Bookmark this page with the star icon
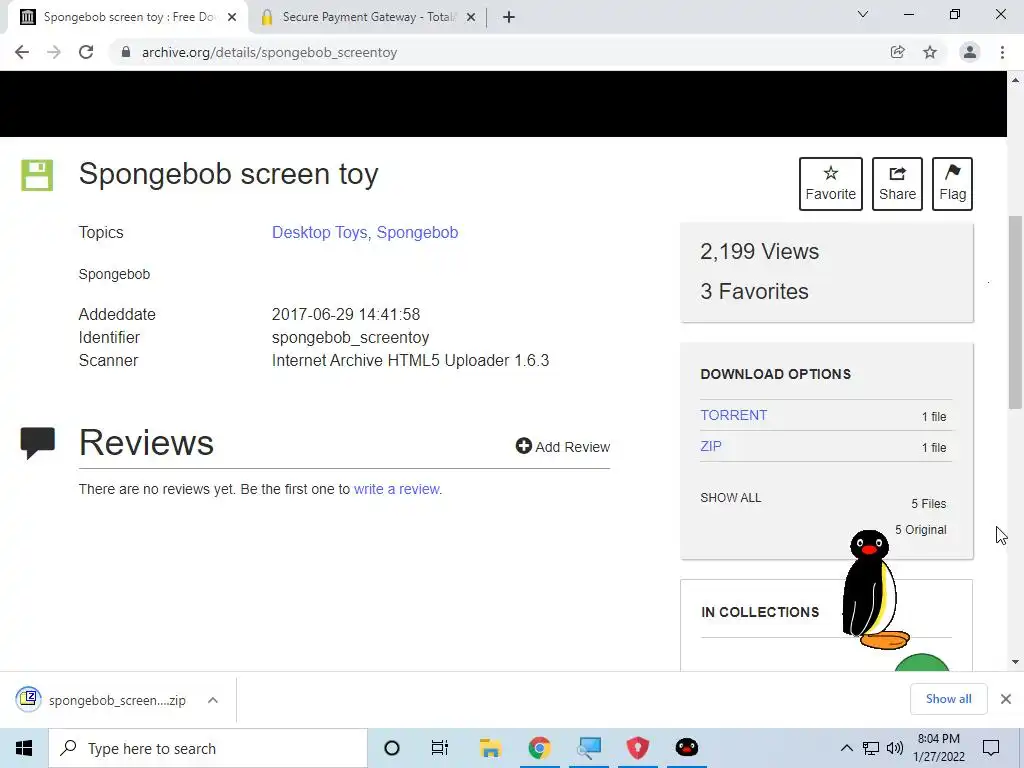The width and height of the screenshot is (1024, 768). [x=930, y=52]
